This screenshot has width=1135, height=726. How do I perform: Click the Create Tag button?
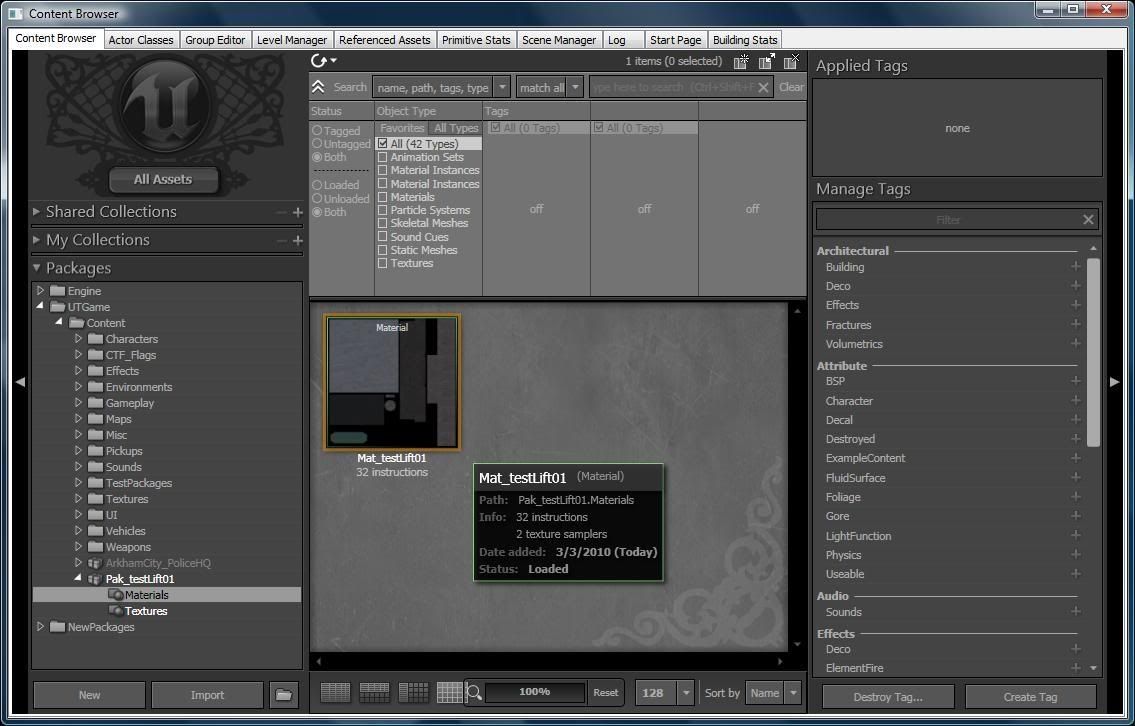1030,697
